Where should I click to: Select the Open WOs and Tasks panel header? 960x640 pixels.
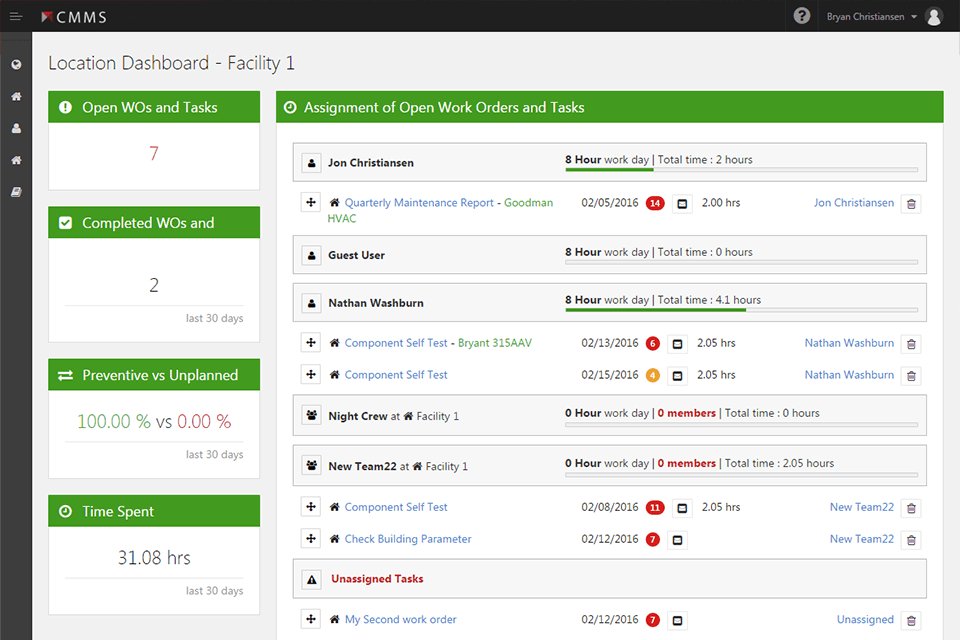pos(154,107)
